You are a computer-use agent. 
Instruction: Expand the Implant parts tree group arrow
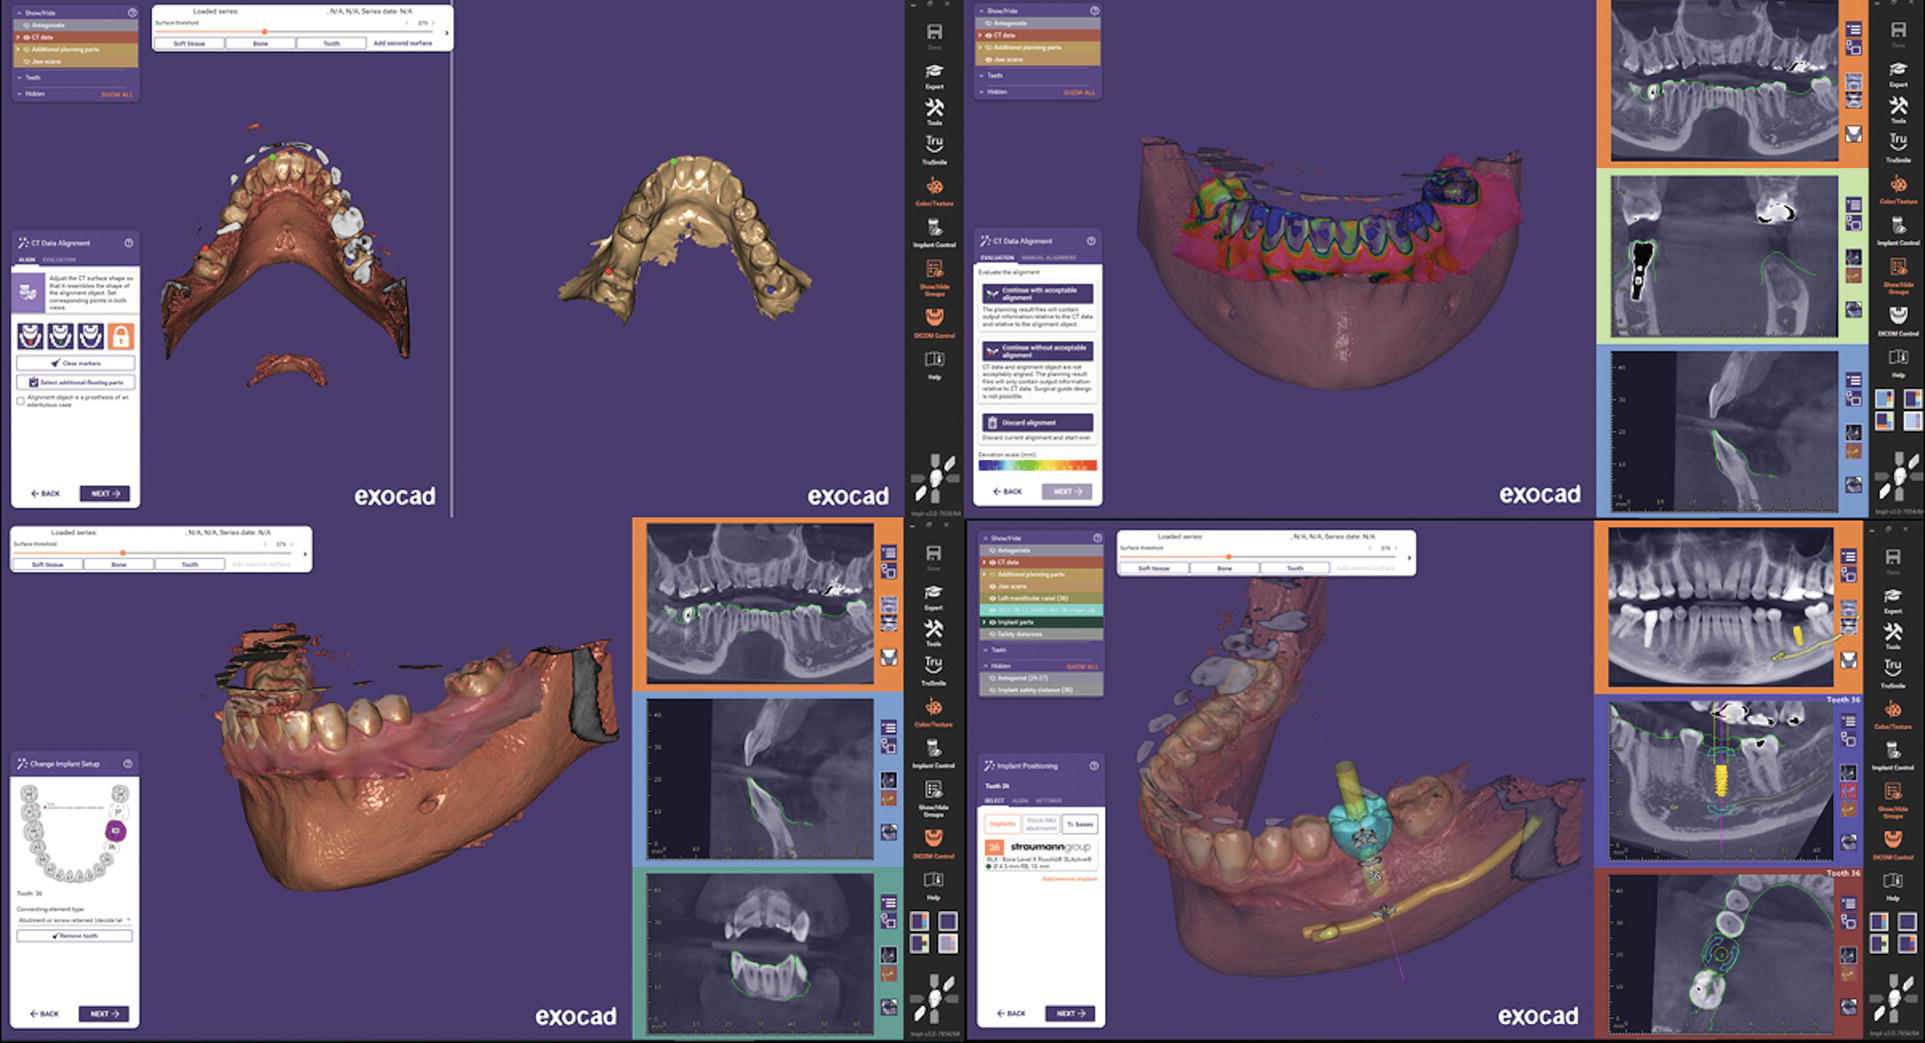pyautogui.click(x=984, y=622)
